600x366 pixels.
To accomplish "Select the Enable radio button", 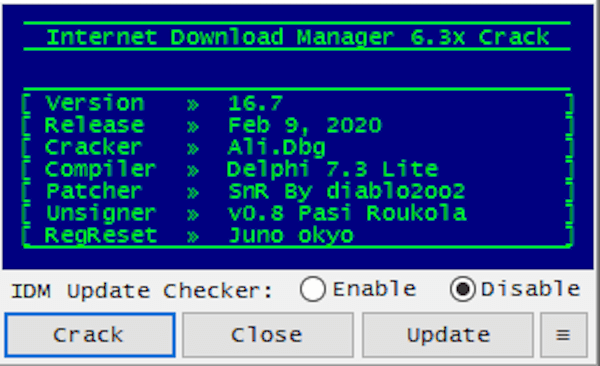I will click(x=313, y=289).
